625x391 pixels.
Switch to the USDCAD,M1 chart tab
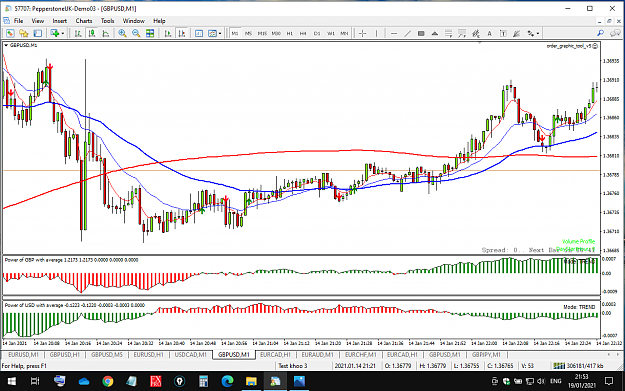190,354
